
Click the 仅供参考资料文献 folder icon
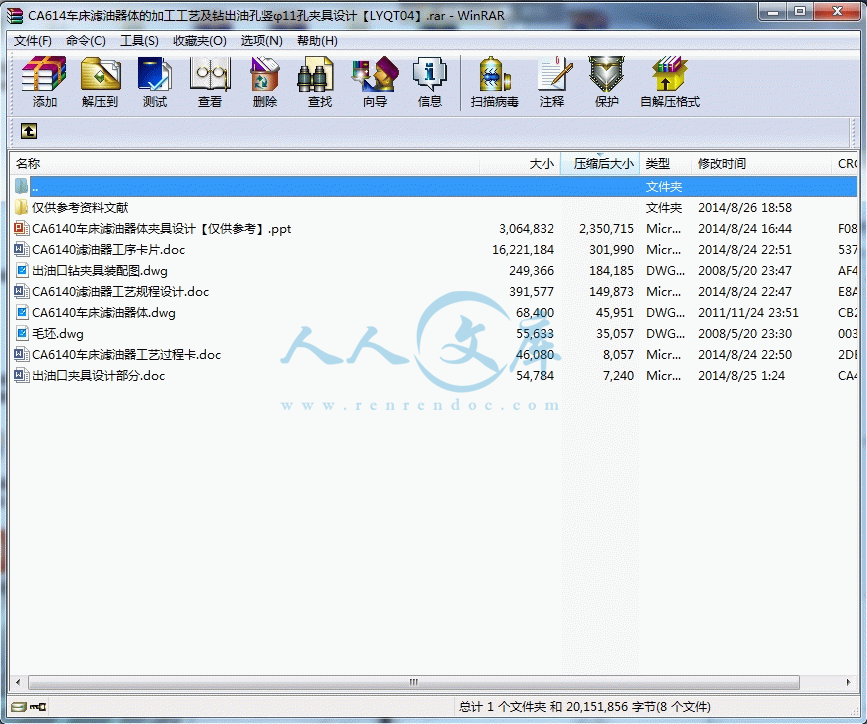tap(21, 207)
